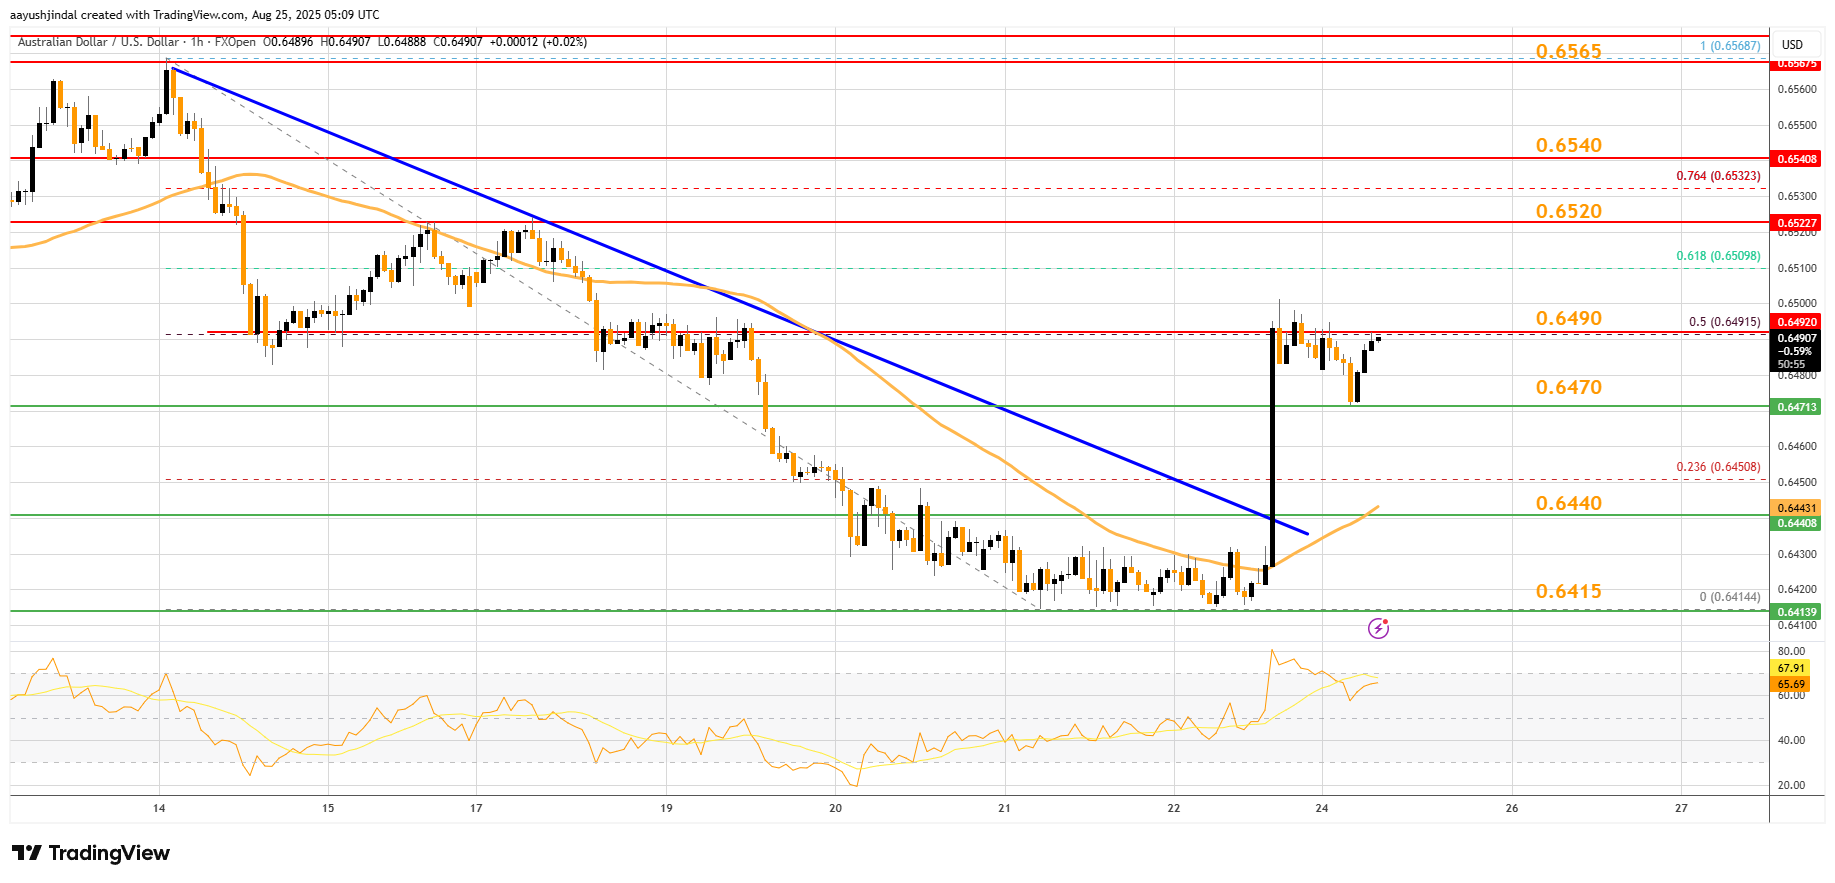1835x883 pixels.
Task: Click the 0.6470 support label
Action: [x=1568, y=387]
